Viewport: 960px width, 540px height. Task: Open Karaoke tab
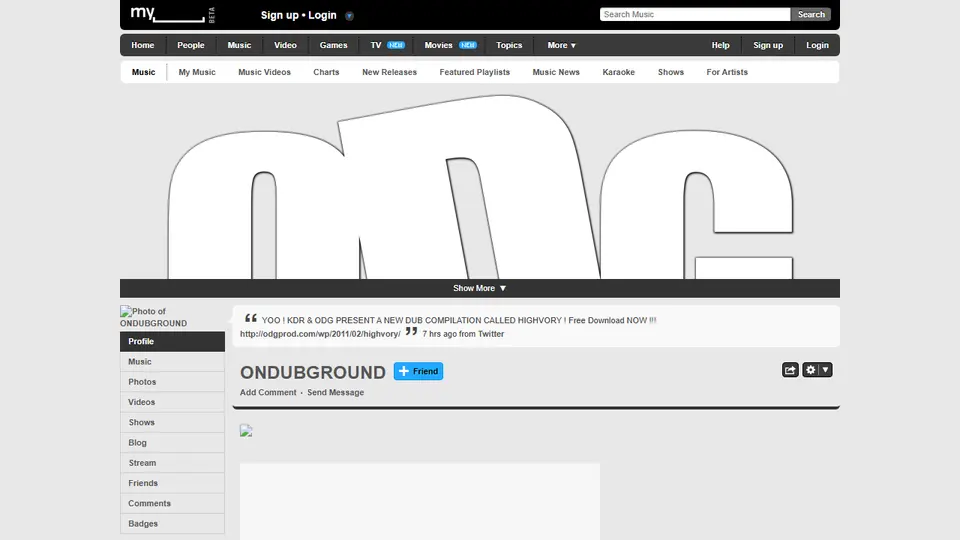[618, 72]
